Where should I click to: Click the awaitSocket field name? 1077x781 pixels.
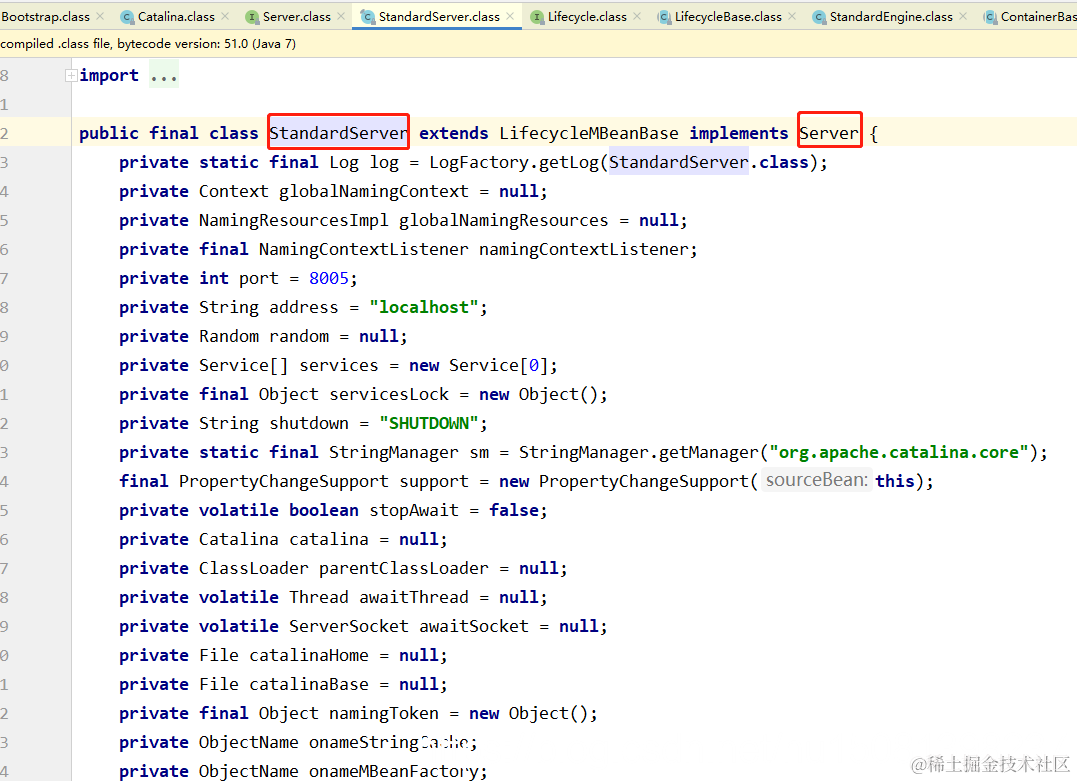pos(474,626)
